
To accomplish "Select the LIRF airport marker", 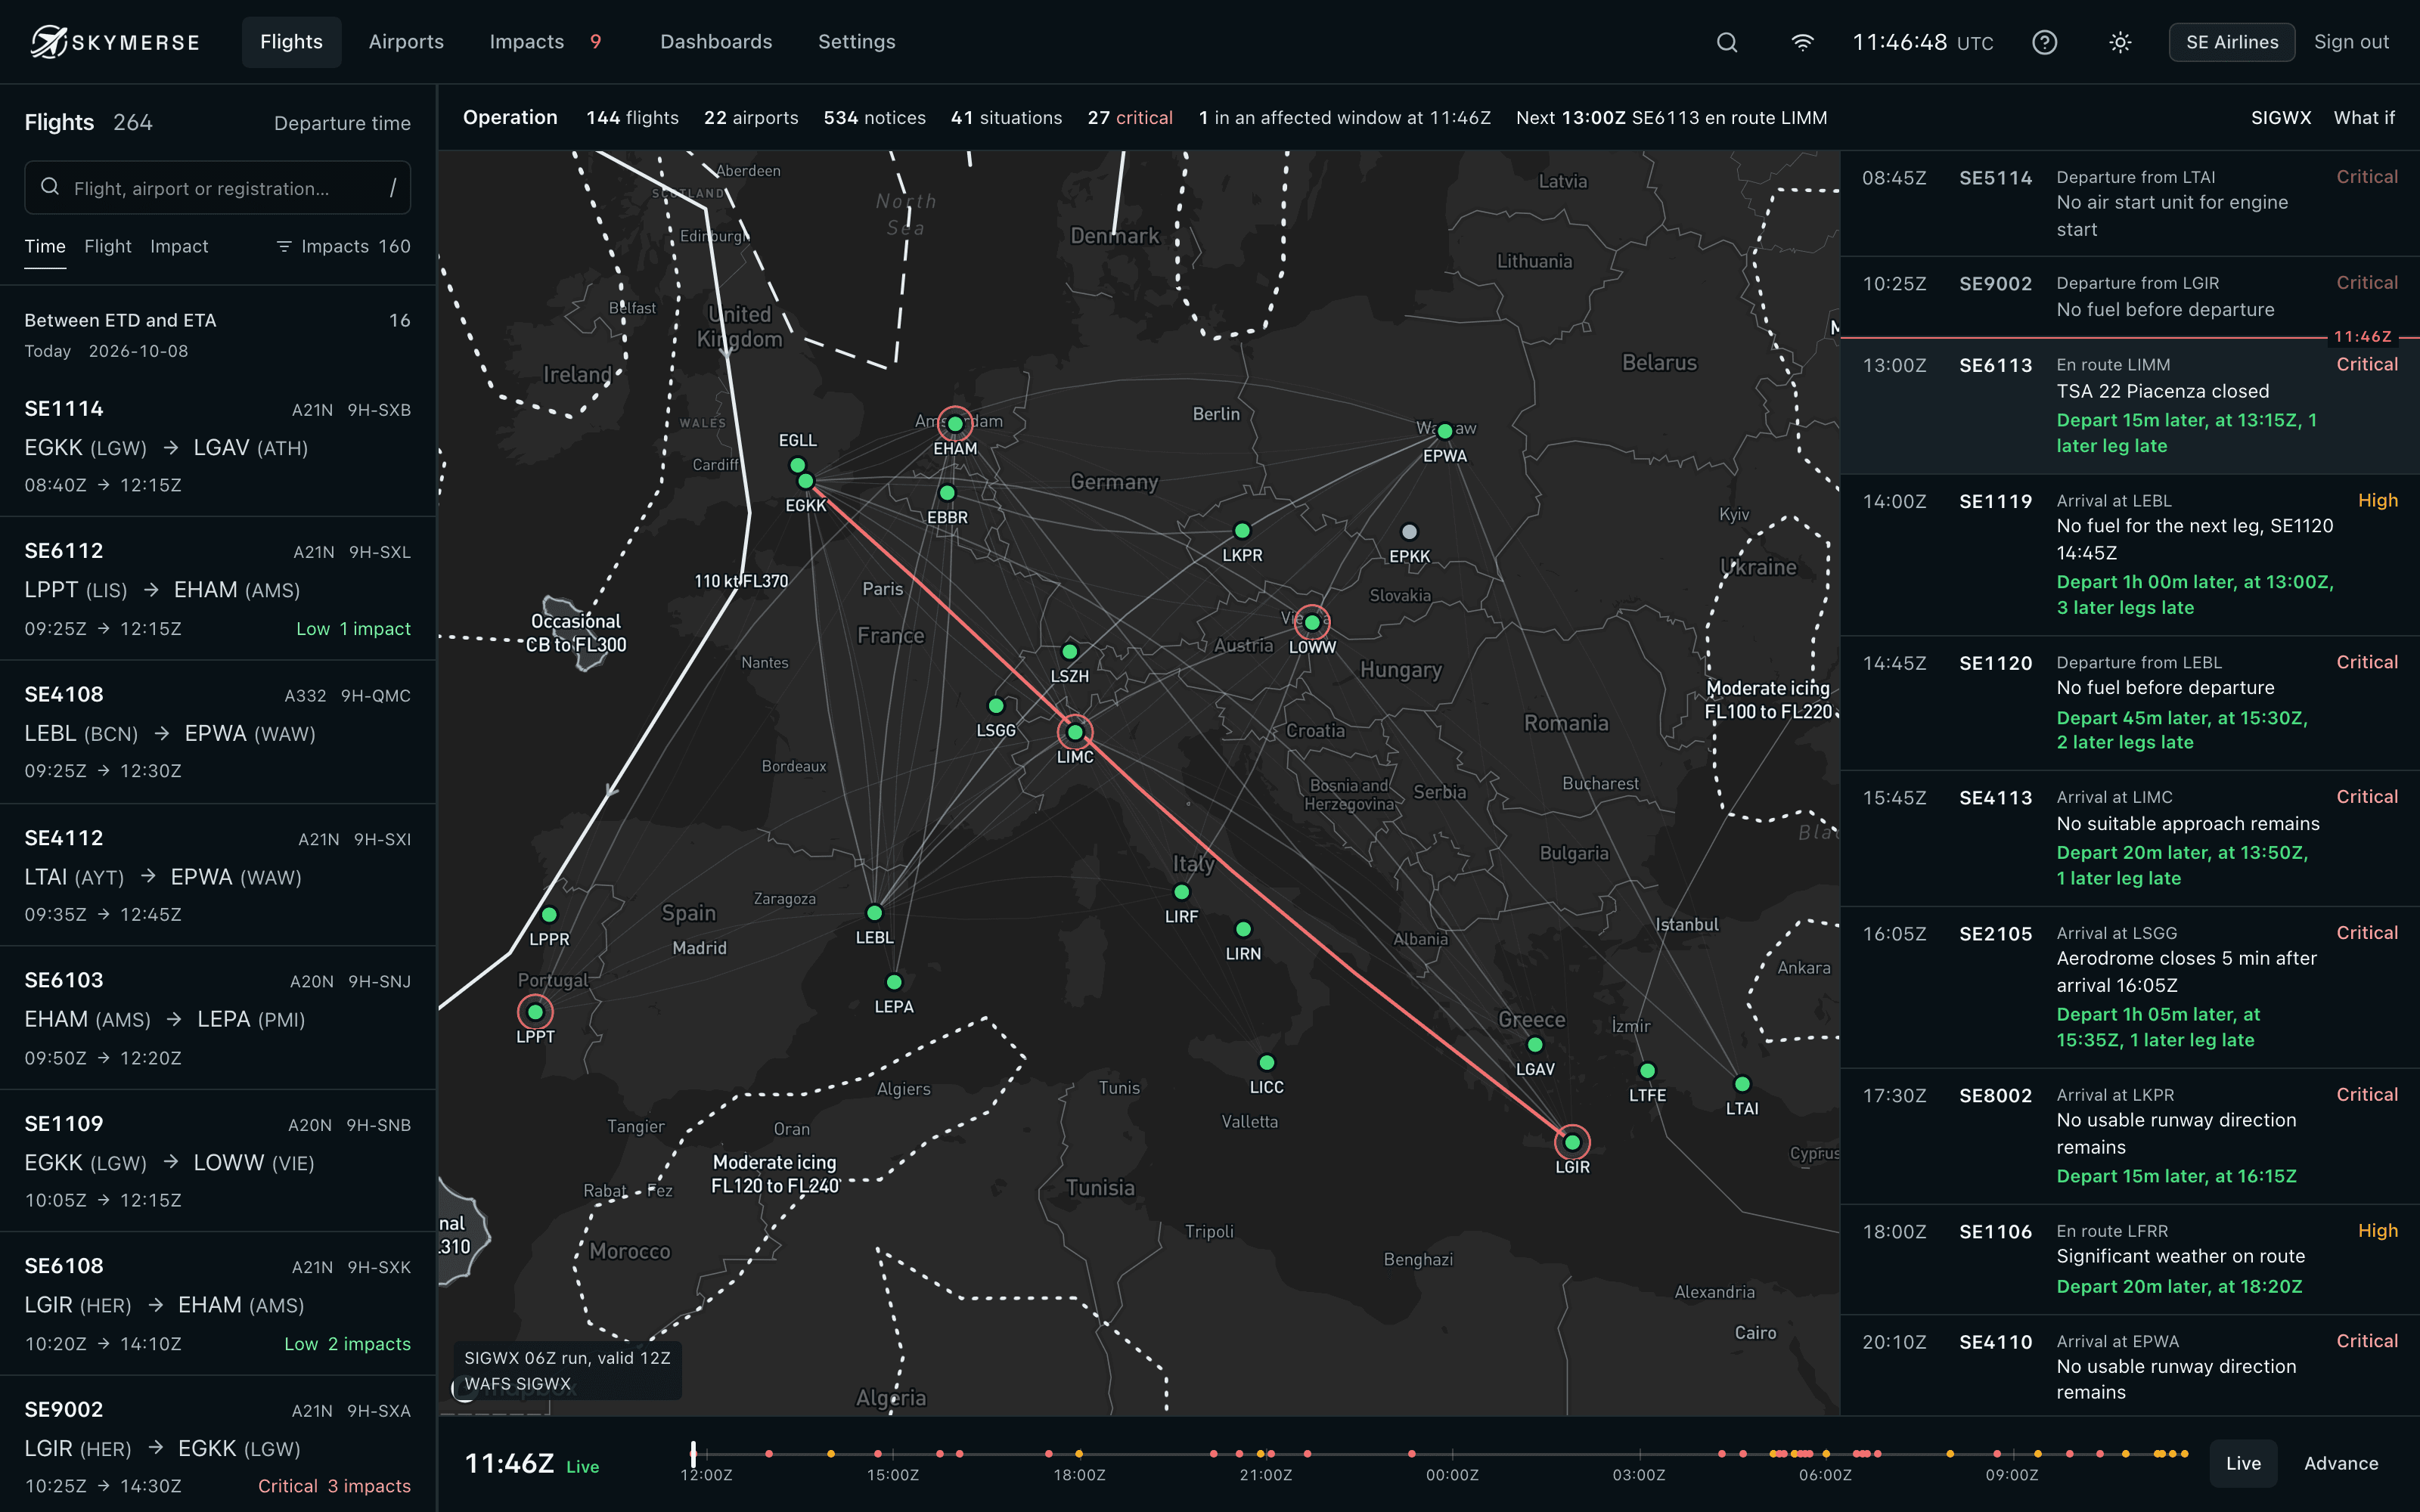I will pyautogui.click(x=1182, y=892).
